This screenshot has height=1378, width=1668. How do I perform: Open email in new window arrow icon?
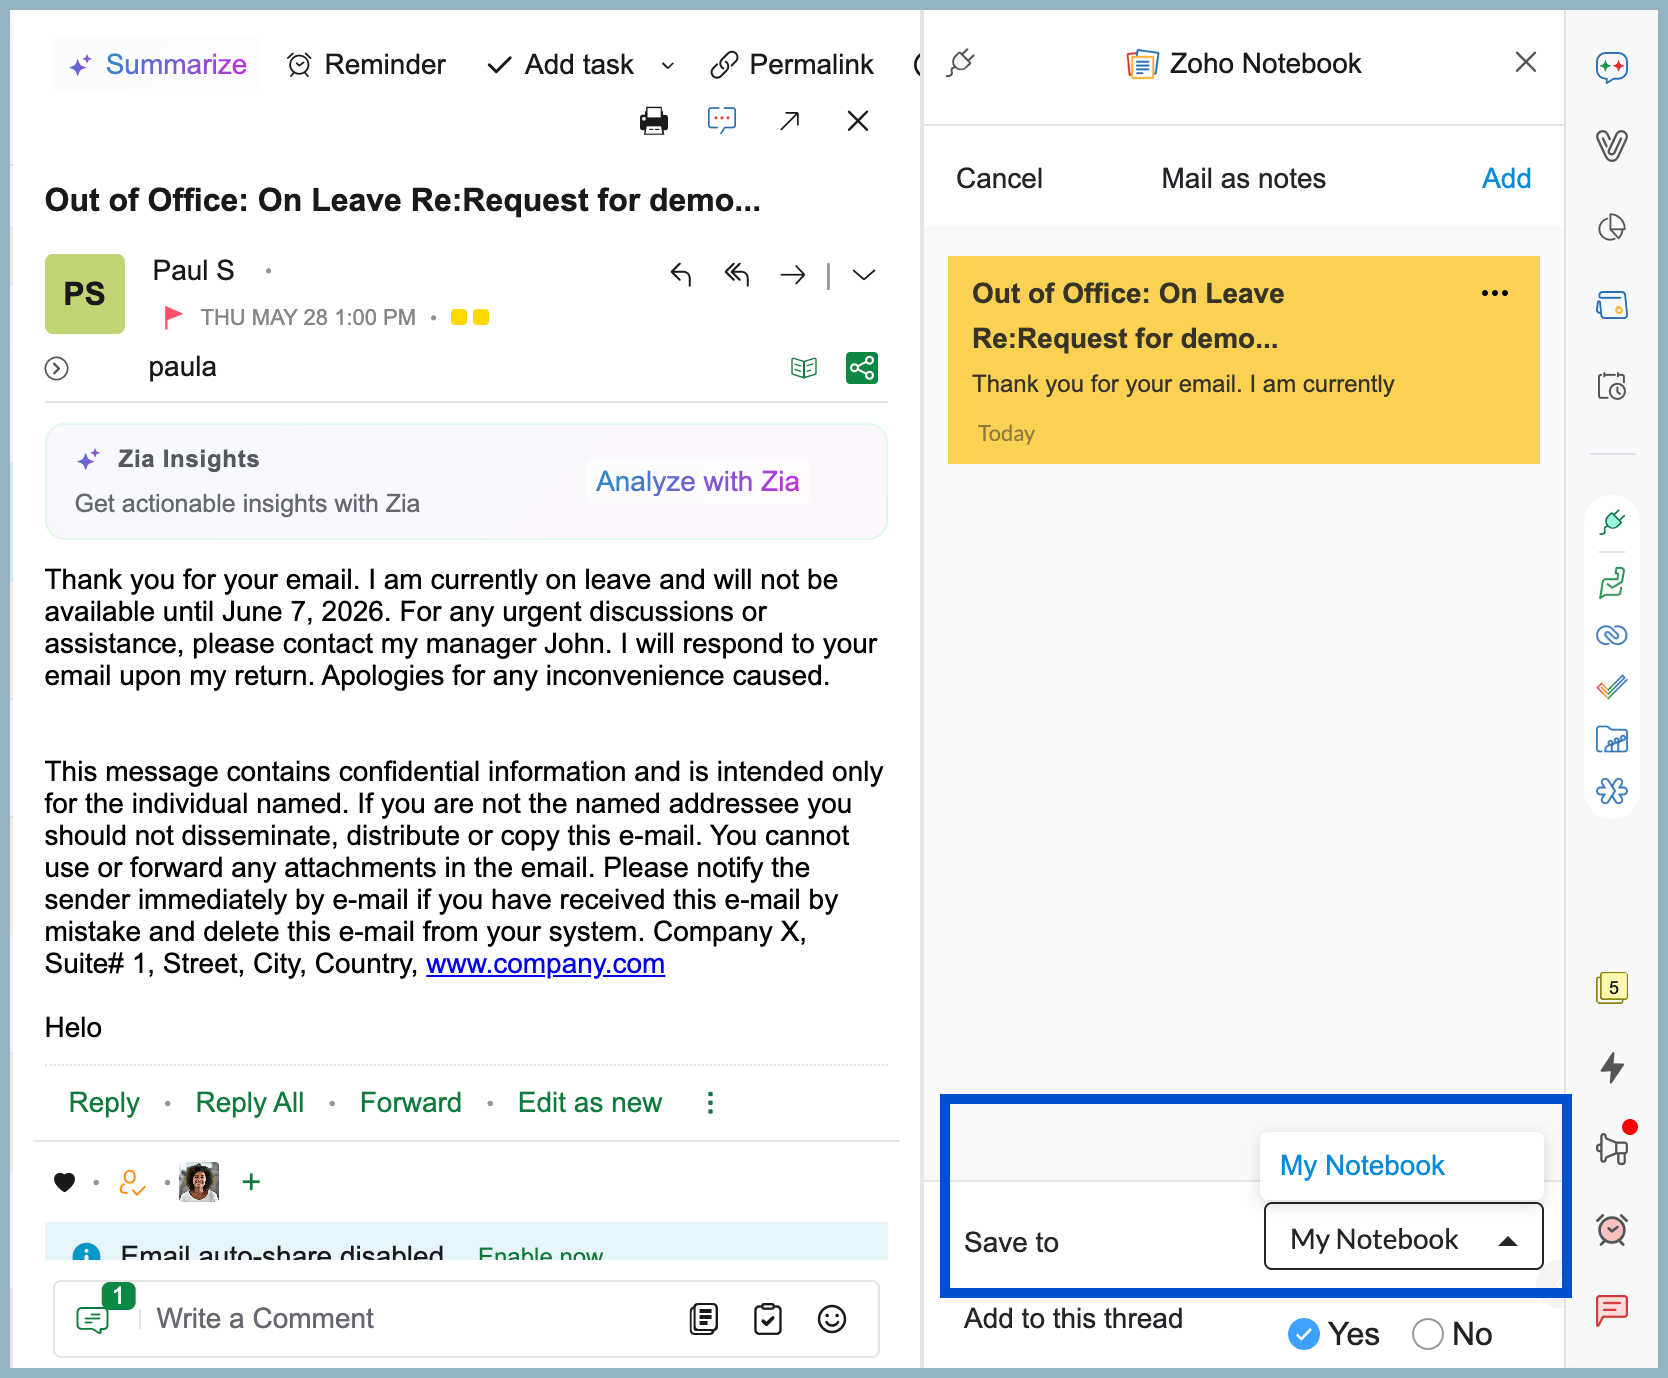tap(790, 121)
